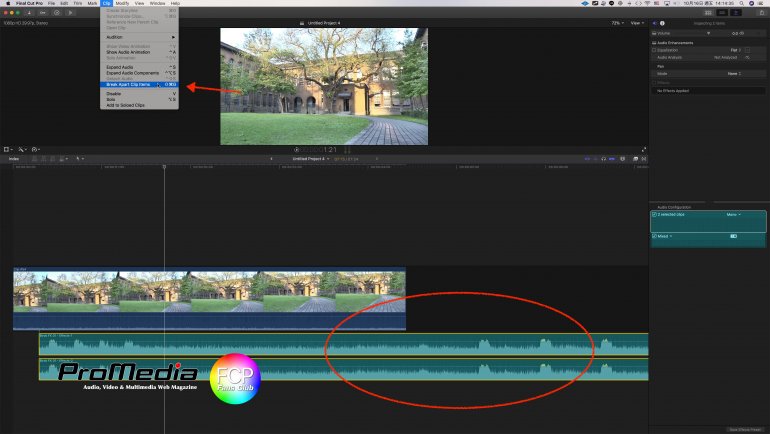
Task: Toggle the audio skimming icon
Action: 595,159
